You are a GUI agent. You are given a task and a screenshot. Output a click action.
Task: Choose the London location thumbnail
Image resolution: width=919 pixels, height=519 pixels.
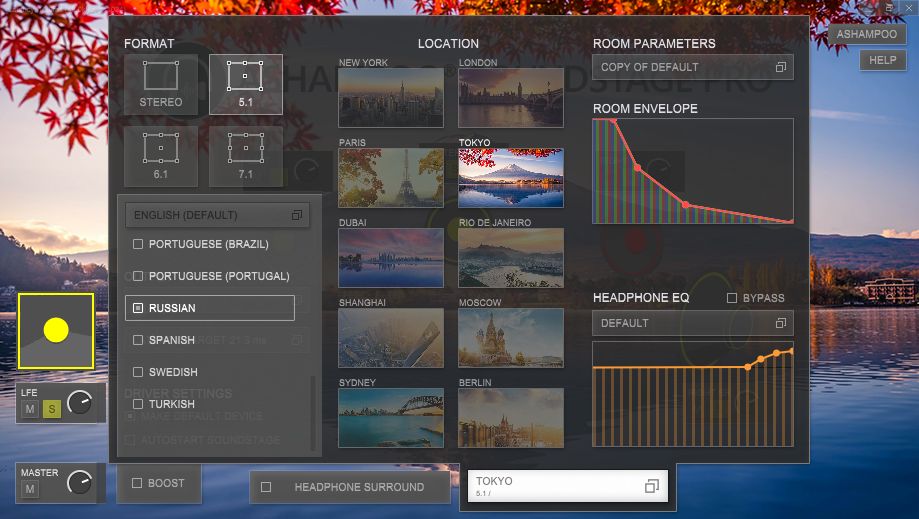point(510,98)
